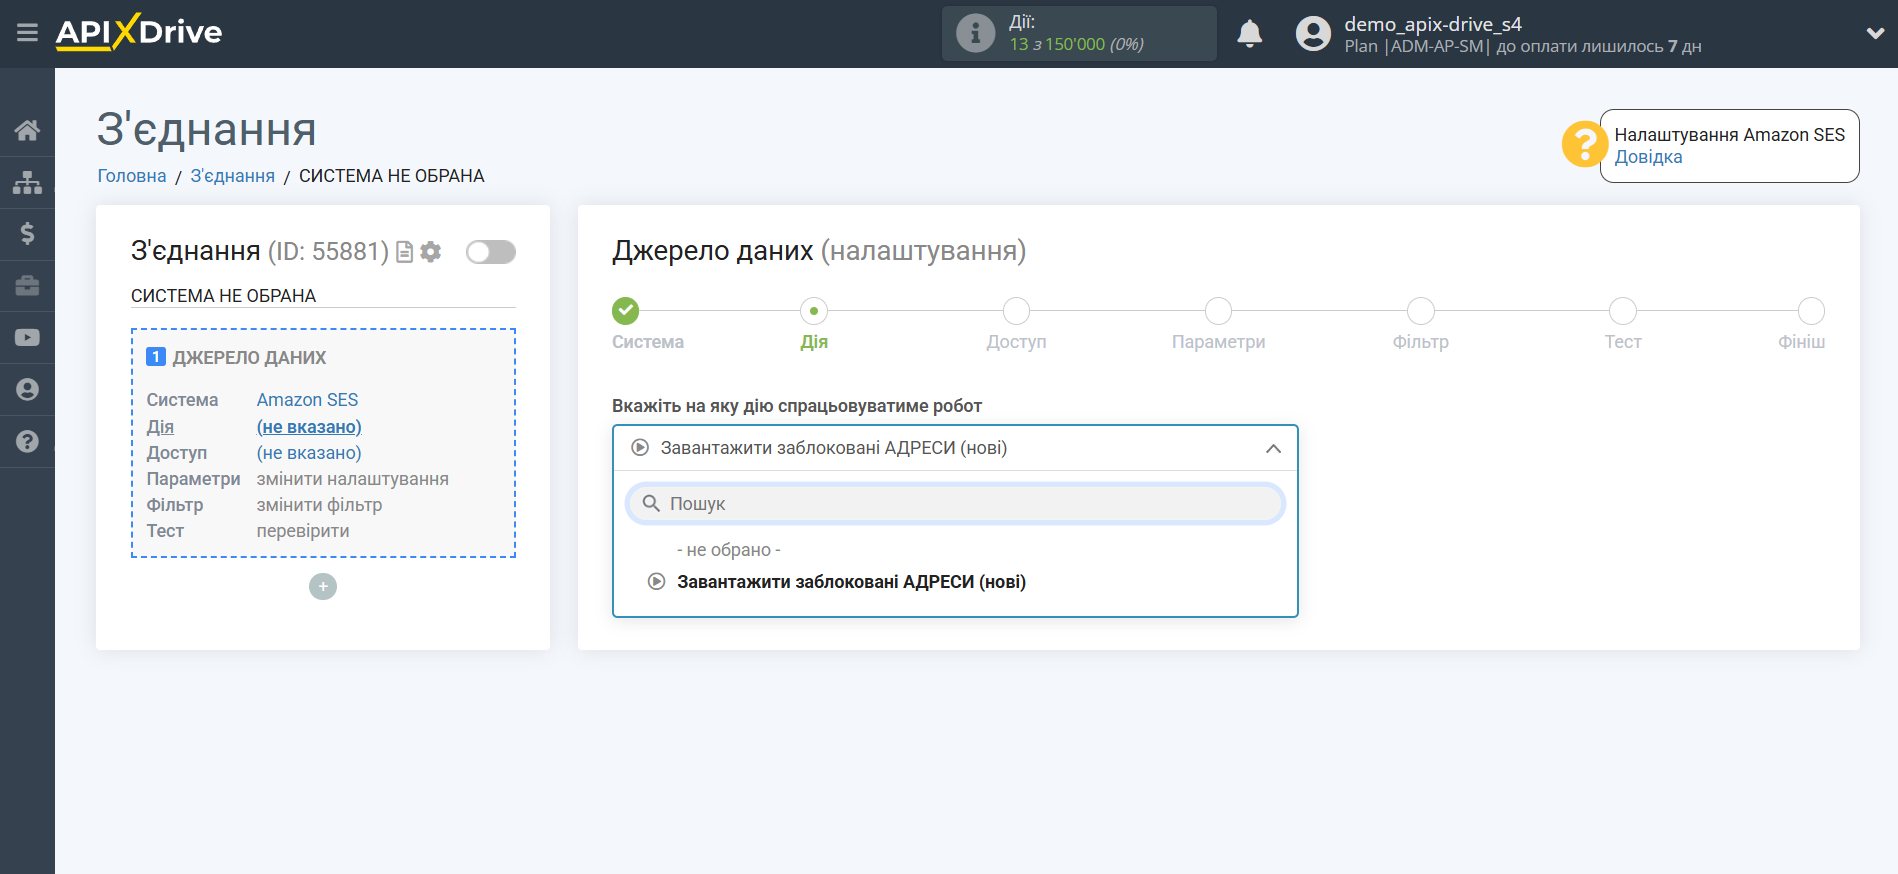The width and height of the screenshot is (1898, 874).
Task: Click 'Головна' breadcrumb link
Action: click(132, 176)
